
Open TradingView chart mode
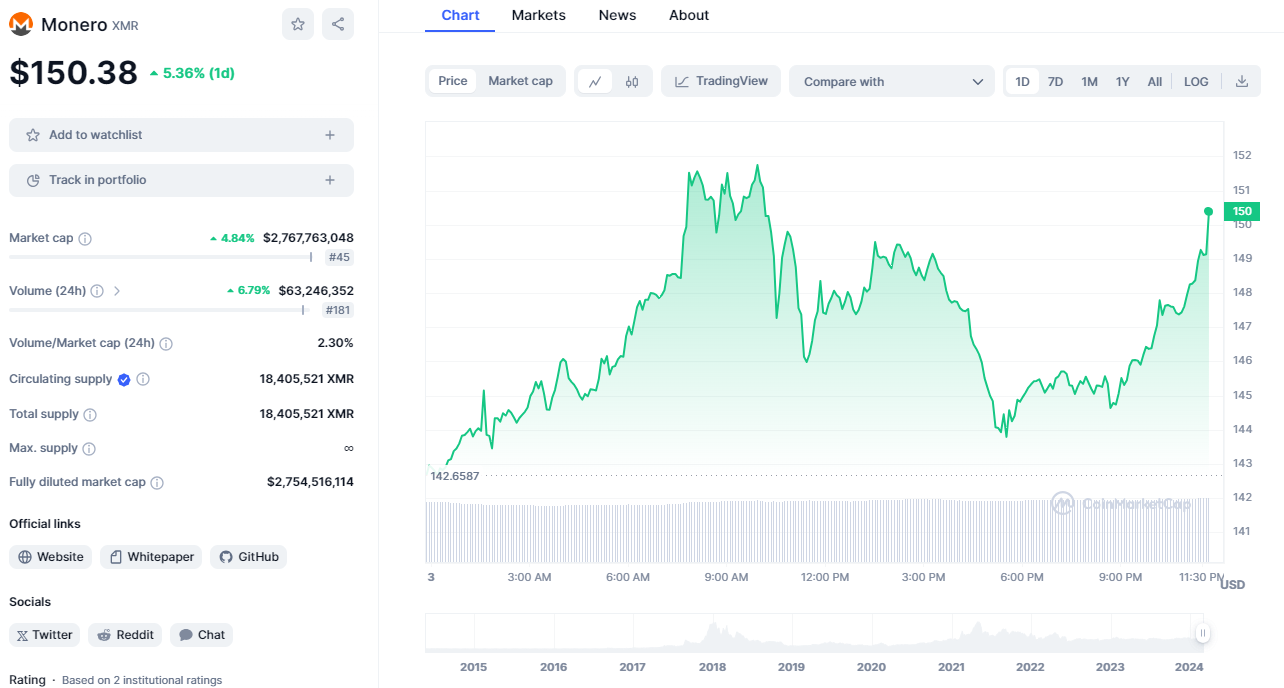tap(721, 81)
